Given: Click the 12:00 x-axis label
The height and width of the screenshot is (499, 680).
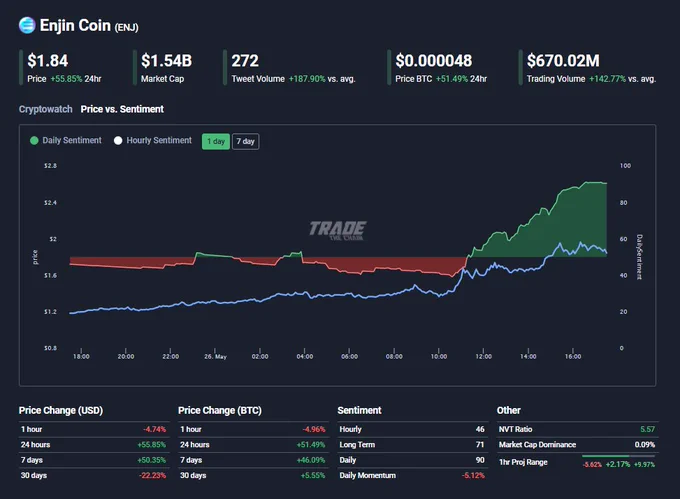Looking at the screenshot, I should 484,357.
